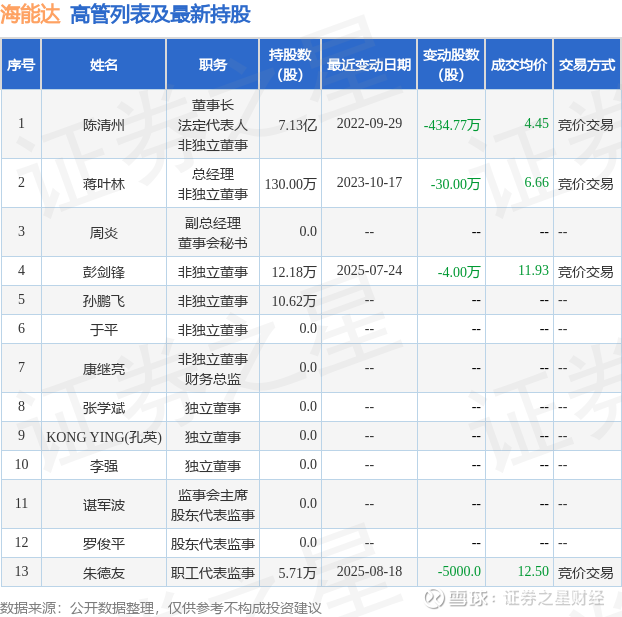Click 谌军波's position cell 监事会主席 股东代表监事

coord(213,505)
